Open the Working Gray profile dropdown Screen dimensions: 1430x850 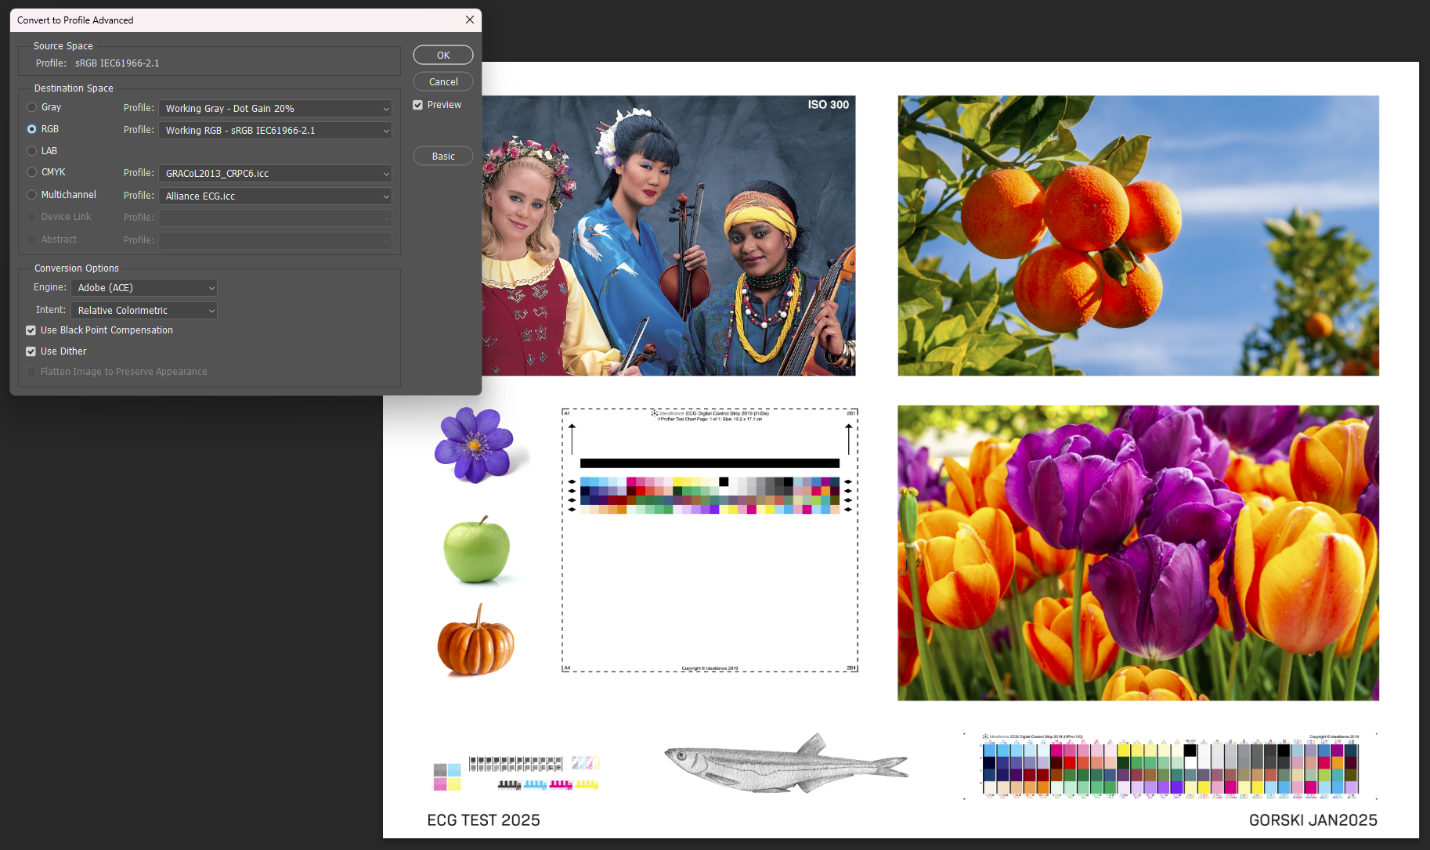275,109
